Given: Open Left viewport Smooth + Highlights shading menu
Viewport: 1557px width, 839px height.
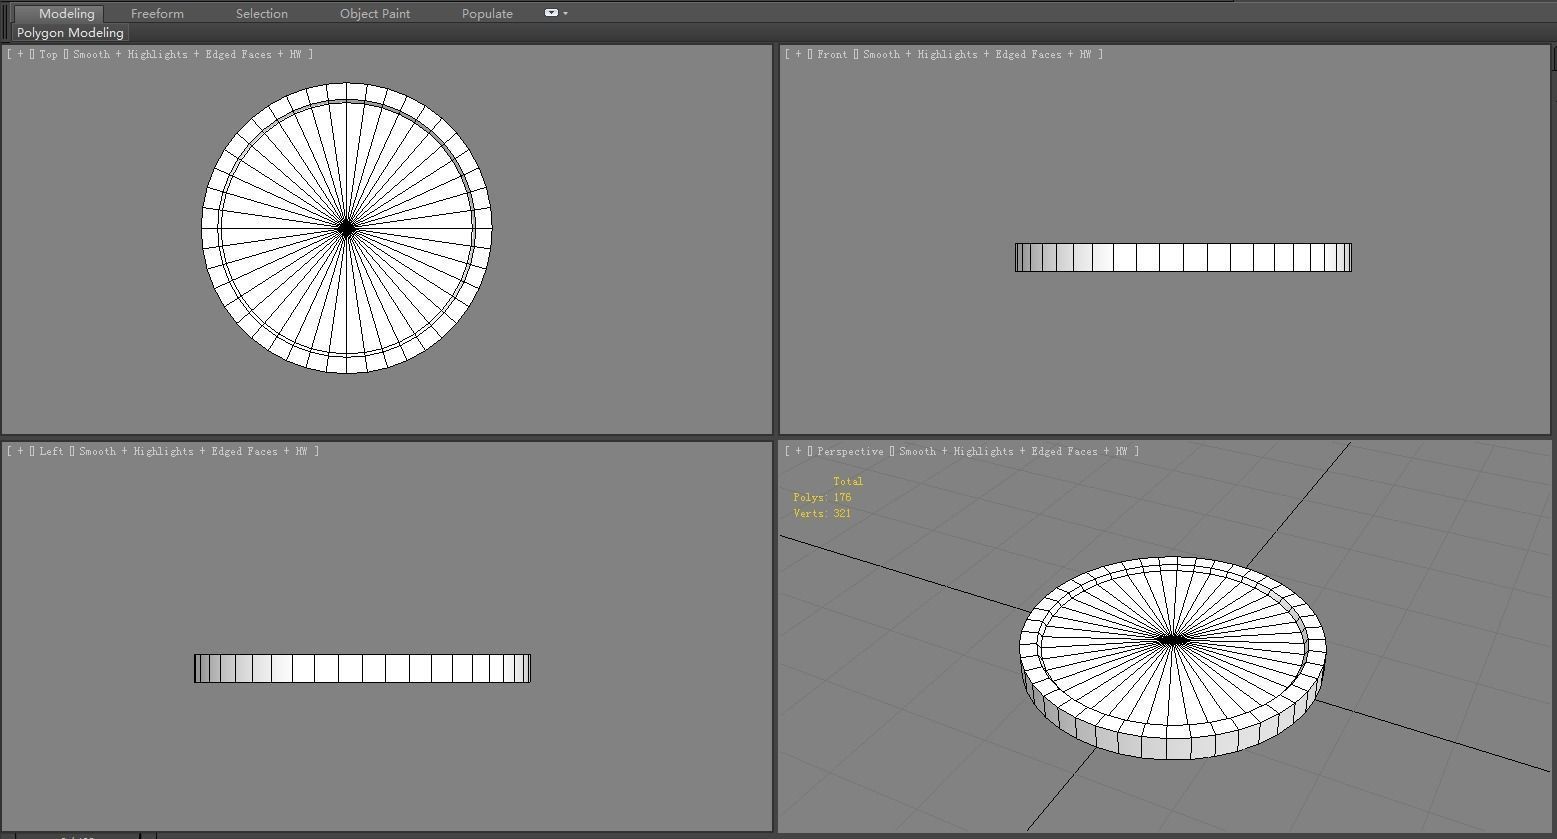Looking at the screenshot, I should point(193,451).
